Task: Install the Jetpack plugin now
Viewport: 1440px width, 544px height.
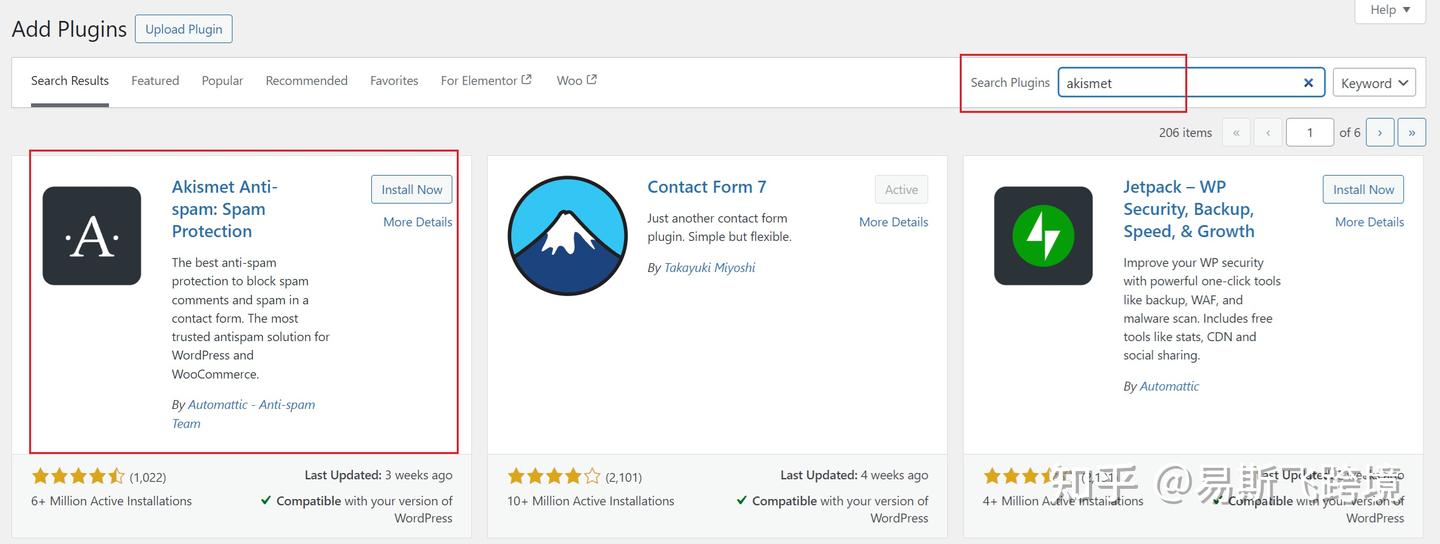Action: point(1363,189)
